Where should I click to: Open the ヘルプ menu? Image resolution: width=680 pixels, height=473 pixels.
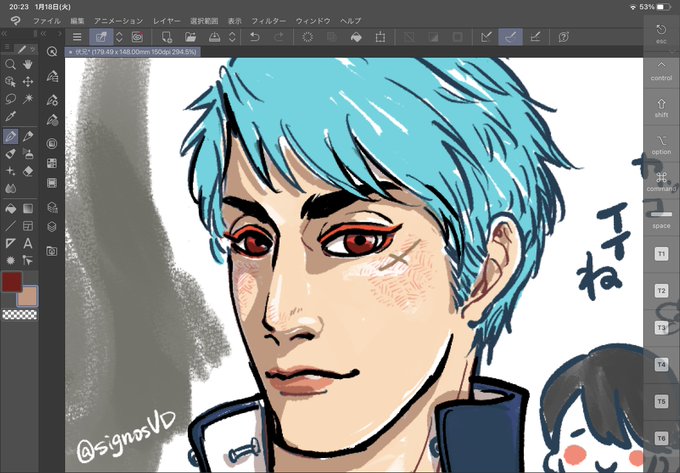click(x=350, y=21)
